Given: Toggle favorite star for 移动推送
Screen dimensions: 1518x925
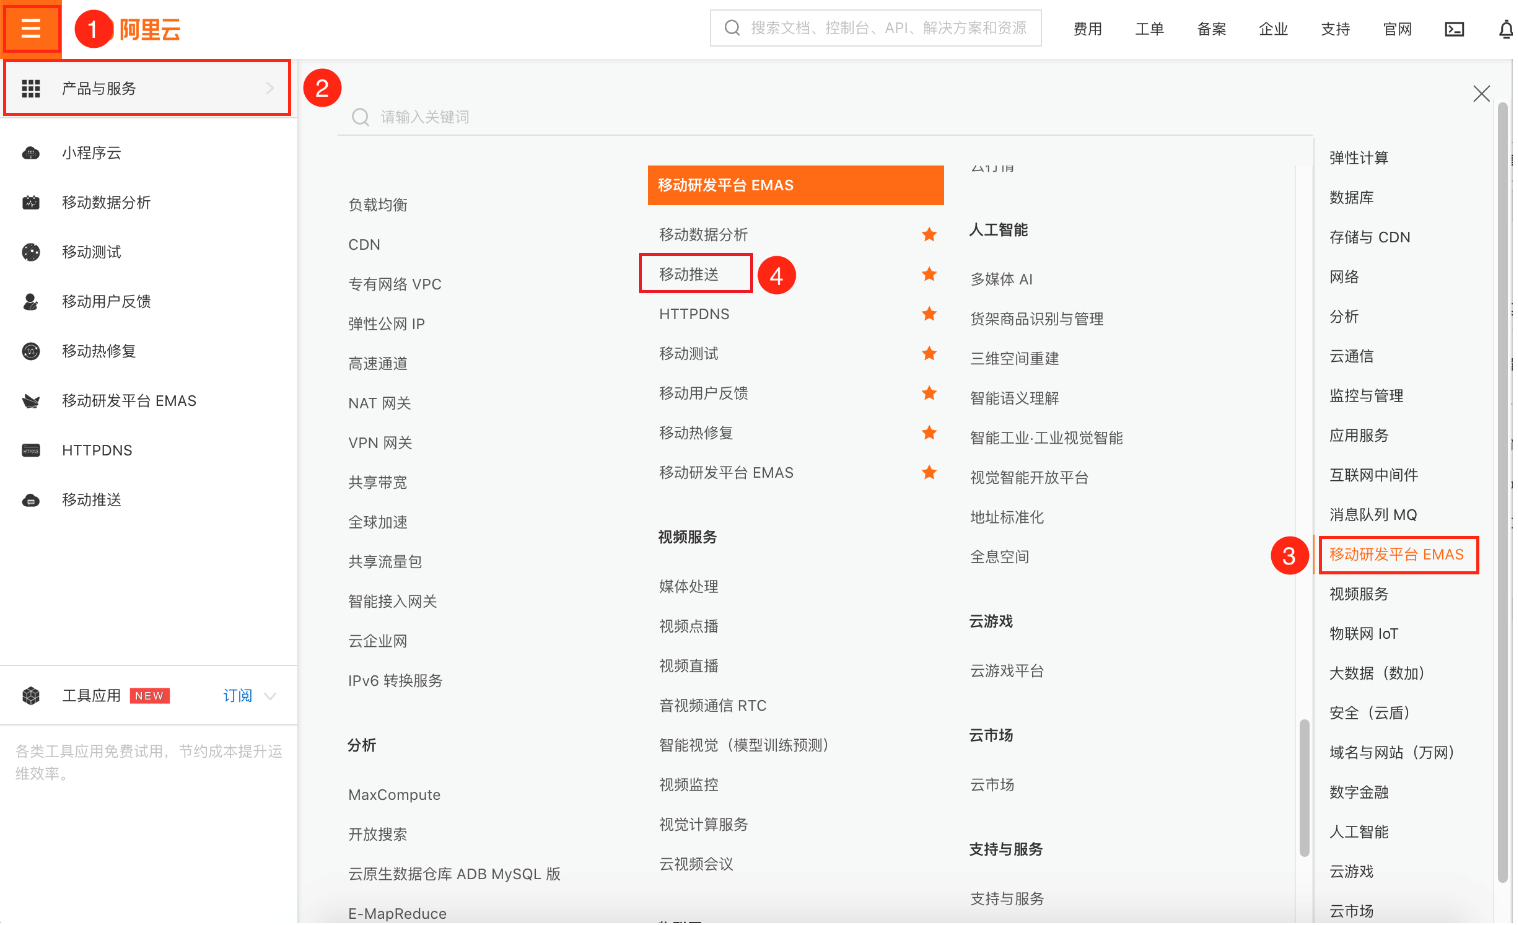Looking at the screenshot, I should (929, 274).
